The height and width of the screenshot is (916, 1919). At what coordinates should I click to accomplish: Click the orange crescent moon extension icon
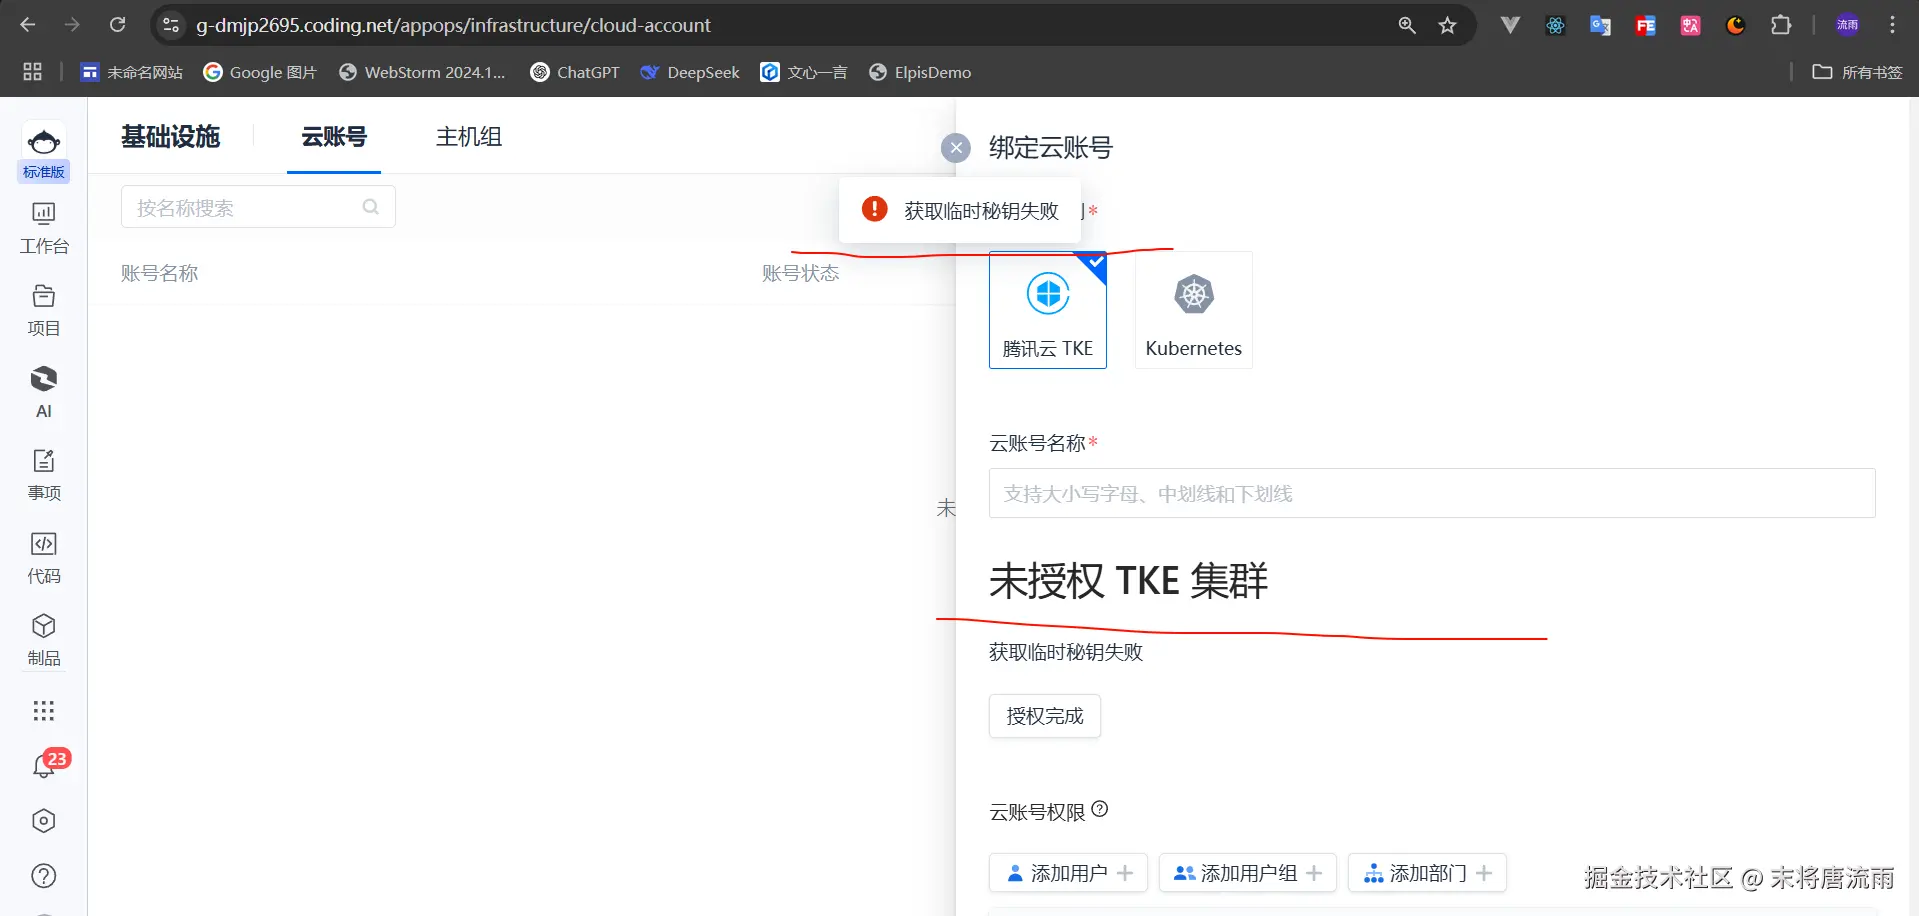click(x=1735, y=25)
